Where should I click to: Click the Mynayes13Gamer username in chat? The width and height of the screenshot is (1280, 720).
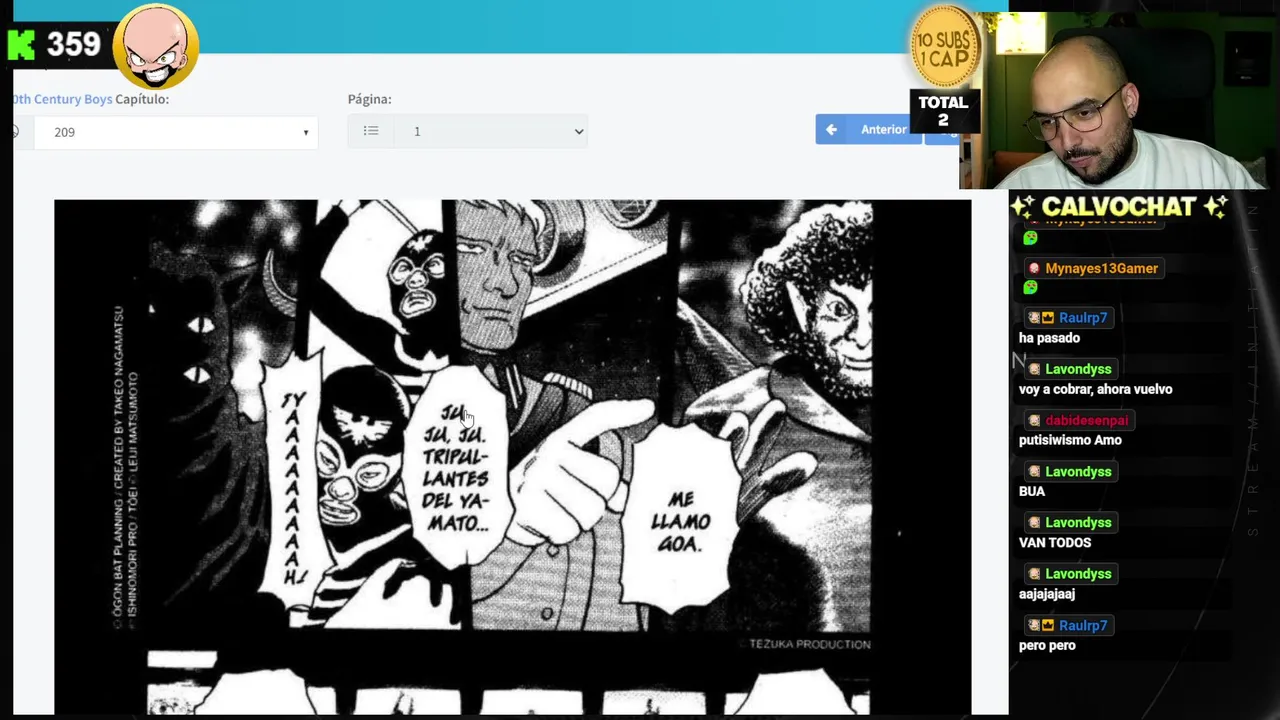(1101, 268)
